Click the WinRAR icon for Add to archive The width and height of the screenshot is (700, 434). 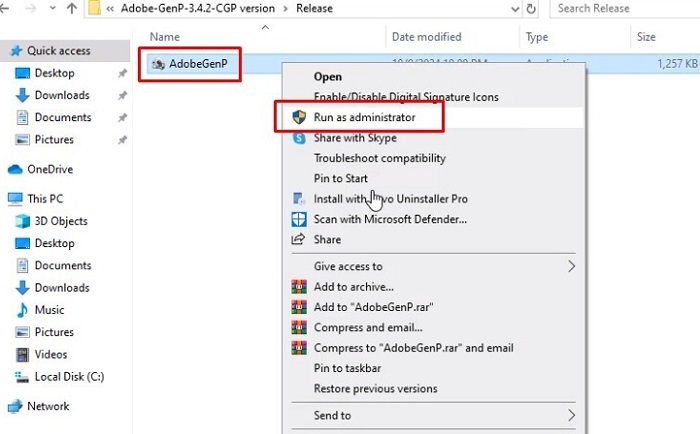coord(299,287)
